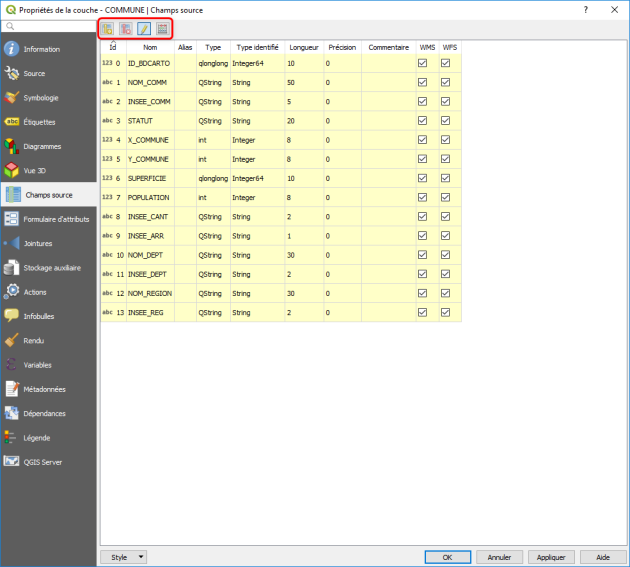The width and height of the screenshot is (630, 567).
Task: Go to the Étiquettes section
Action: click(41, 122)
